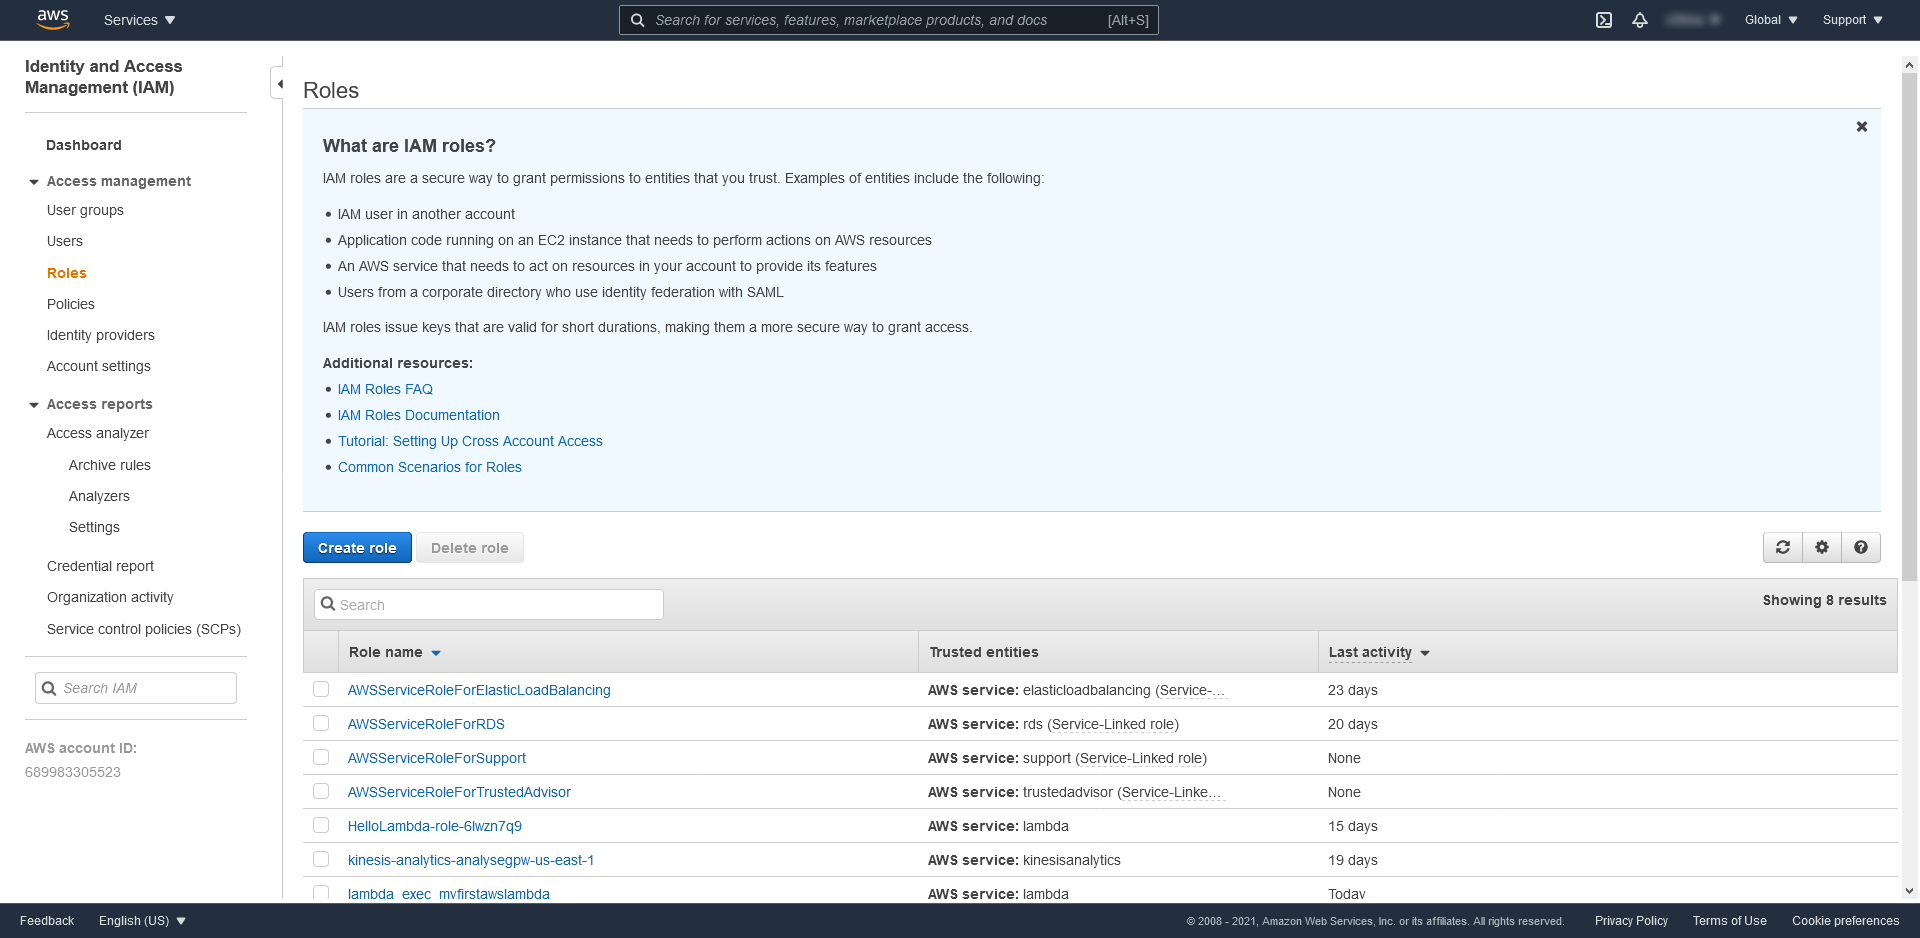Image resolution: width=1920 pixels, height=938 pixels.
Task: Open Service control policies (SCPs)
Action: point(144,629)
